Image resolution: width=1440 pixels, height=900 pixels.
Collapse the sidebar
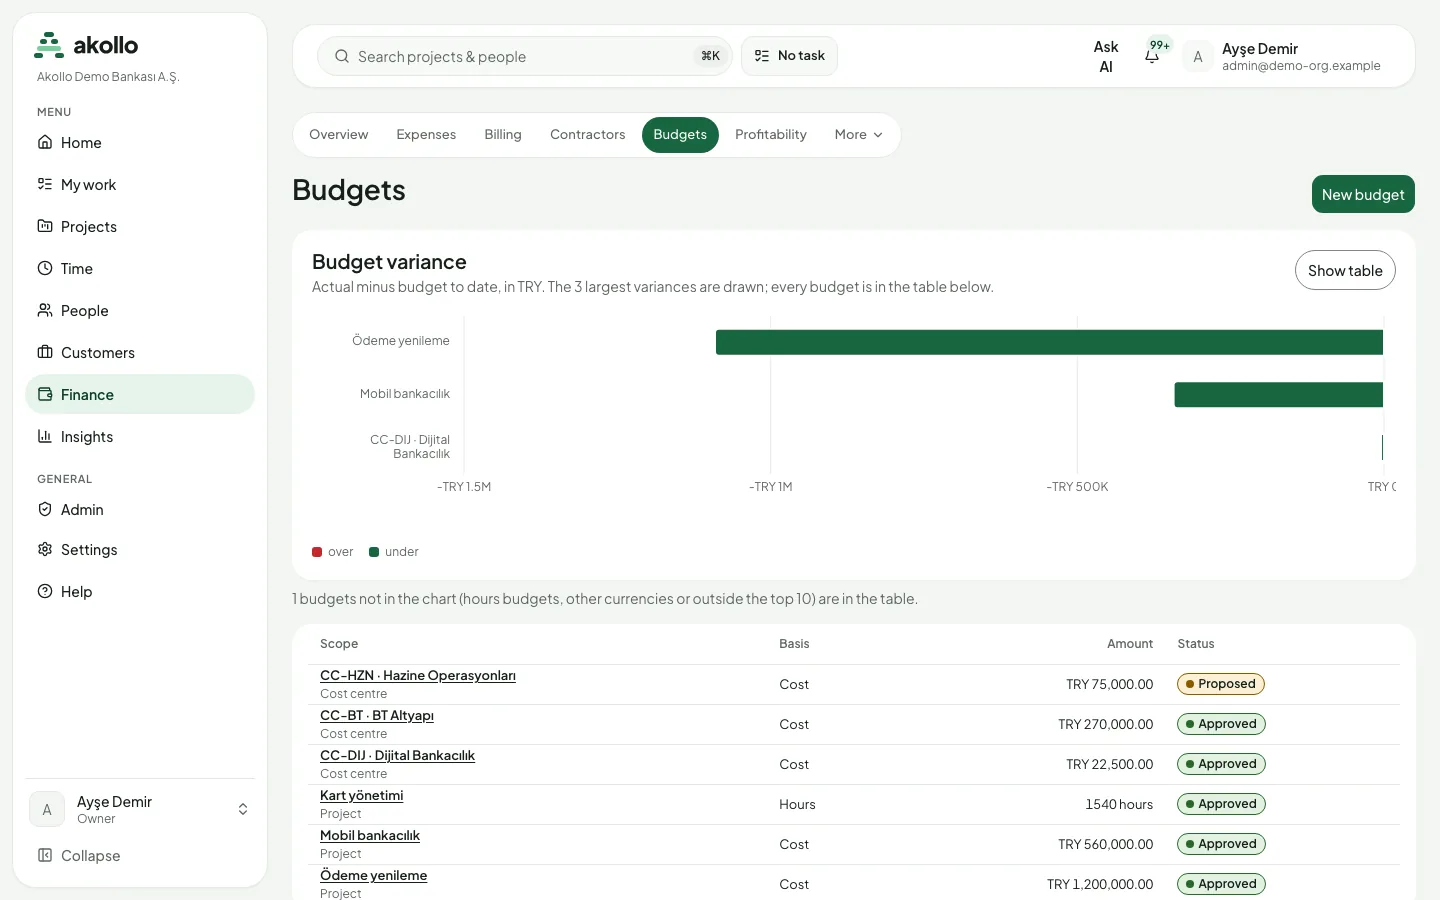coord(140,856)
